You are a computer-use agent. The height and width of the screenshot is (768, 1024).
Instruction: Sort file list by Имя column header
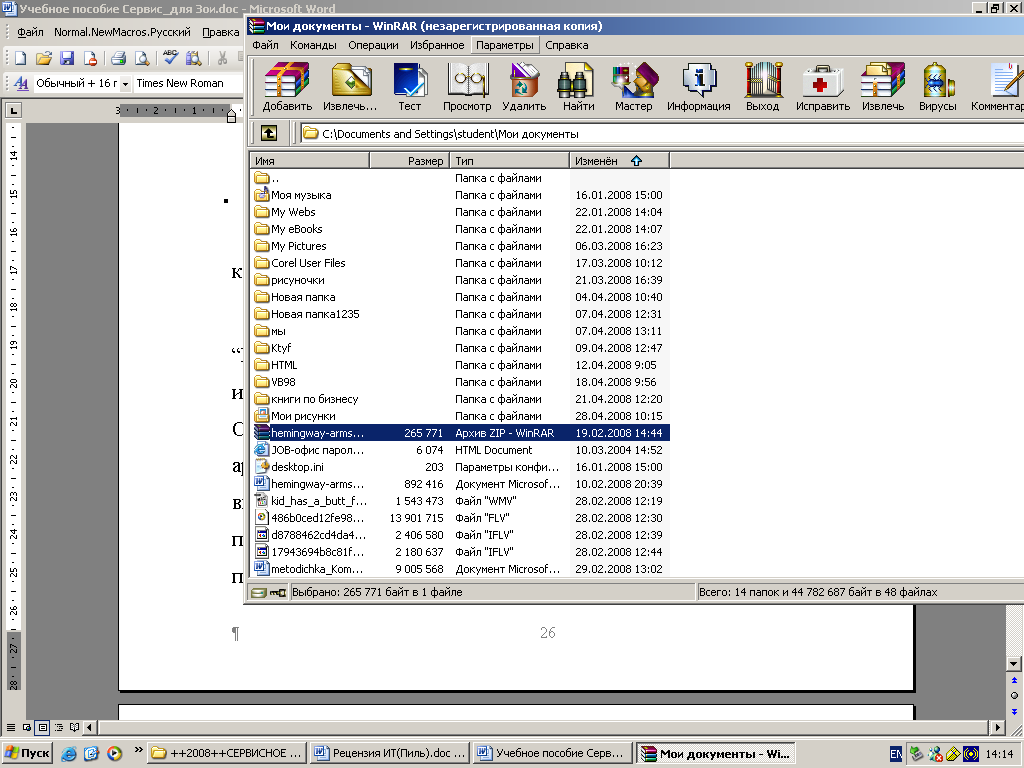310,161
